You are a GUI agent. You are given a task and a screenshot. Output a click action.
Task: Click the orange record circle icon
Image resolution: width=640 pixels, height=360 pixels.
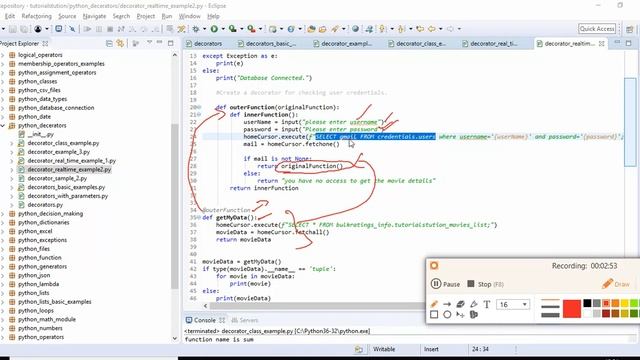[434, 266]
